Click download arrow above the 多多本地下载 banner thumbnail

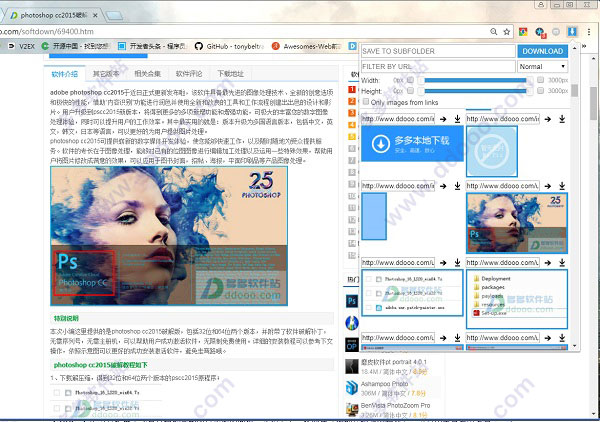pos(457,119)
